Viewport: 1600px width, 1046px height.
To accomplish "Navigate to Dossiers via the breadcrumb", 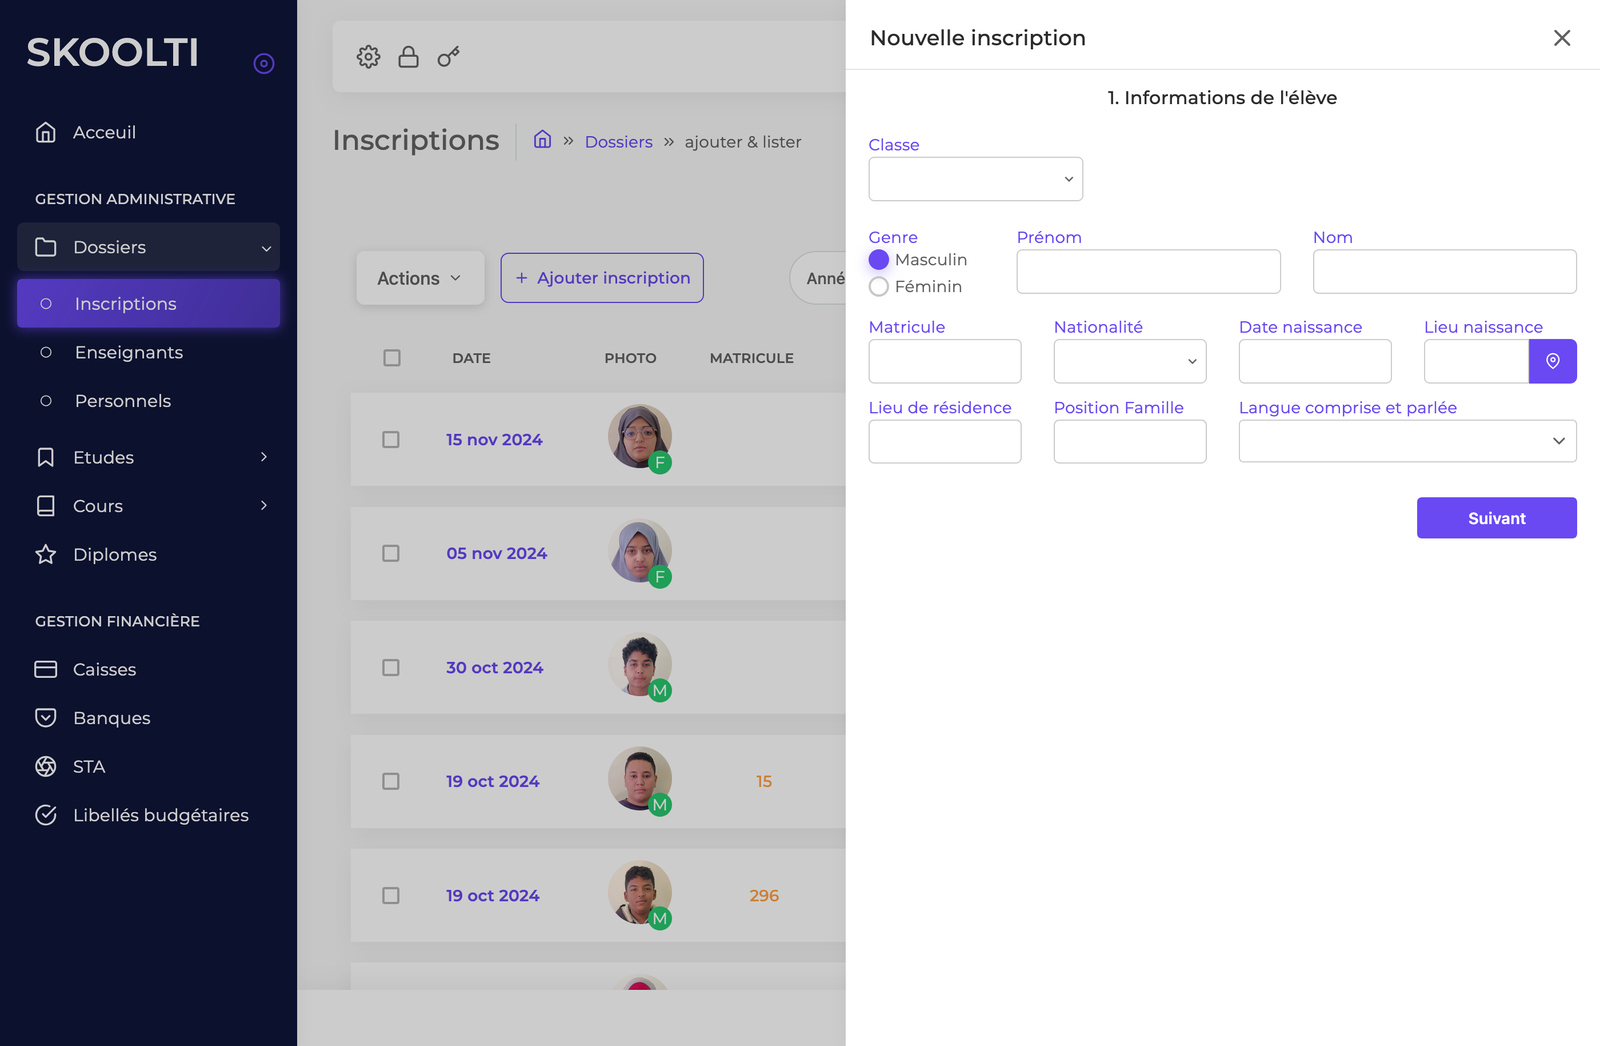I will [x=618, y=141].
